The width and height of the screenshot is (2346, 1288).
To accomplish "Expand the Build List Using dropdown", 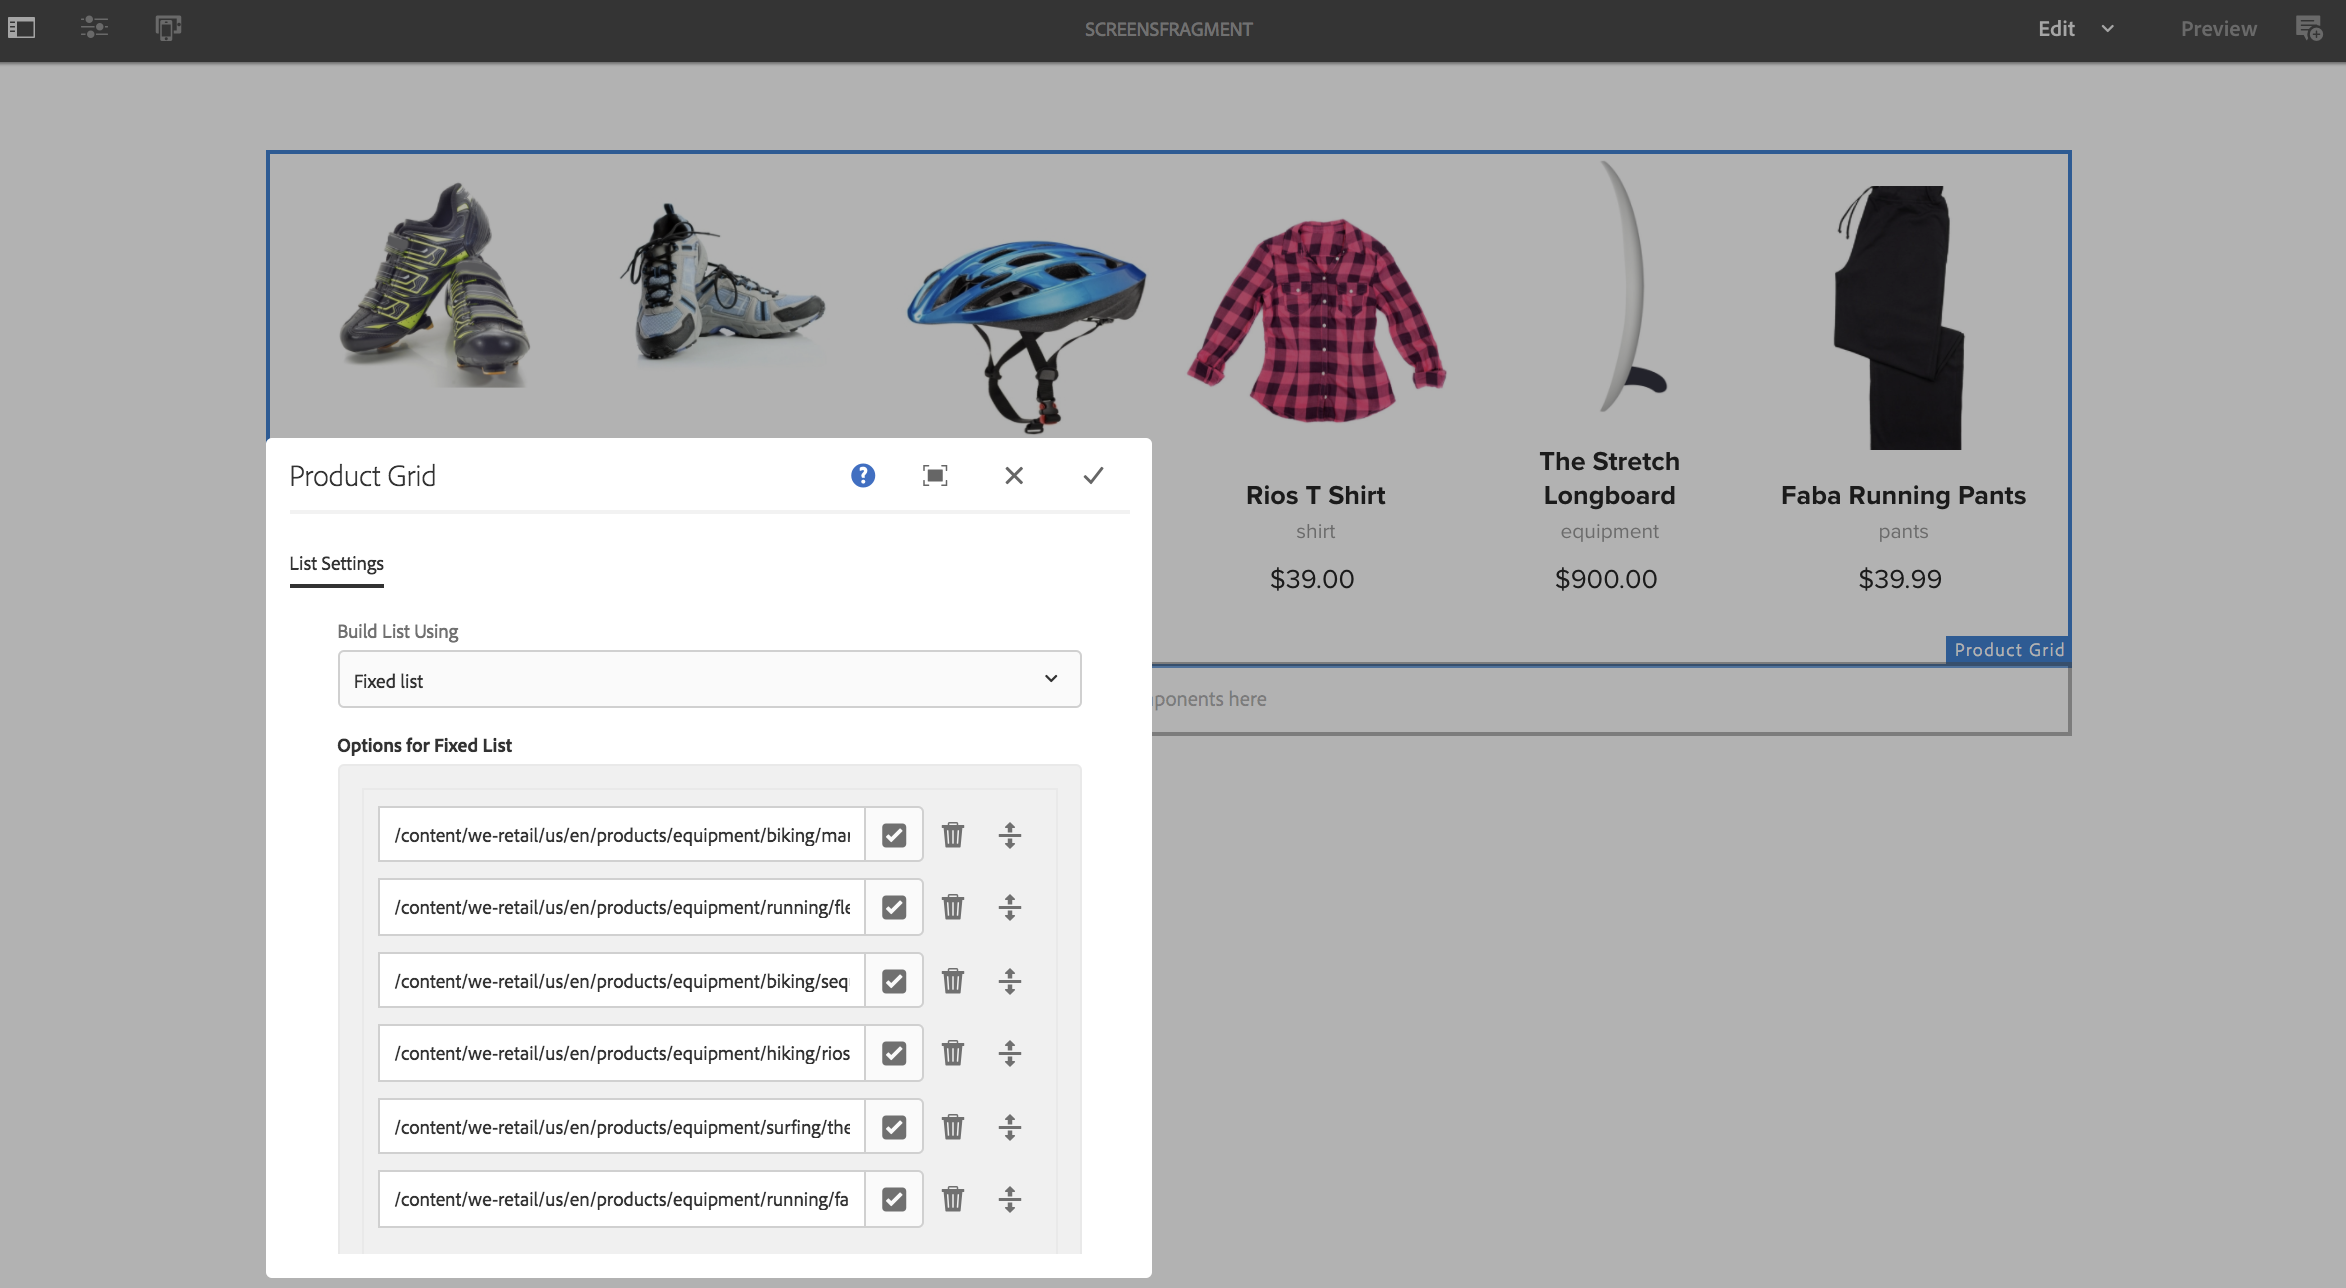I will click(709, 680).
